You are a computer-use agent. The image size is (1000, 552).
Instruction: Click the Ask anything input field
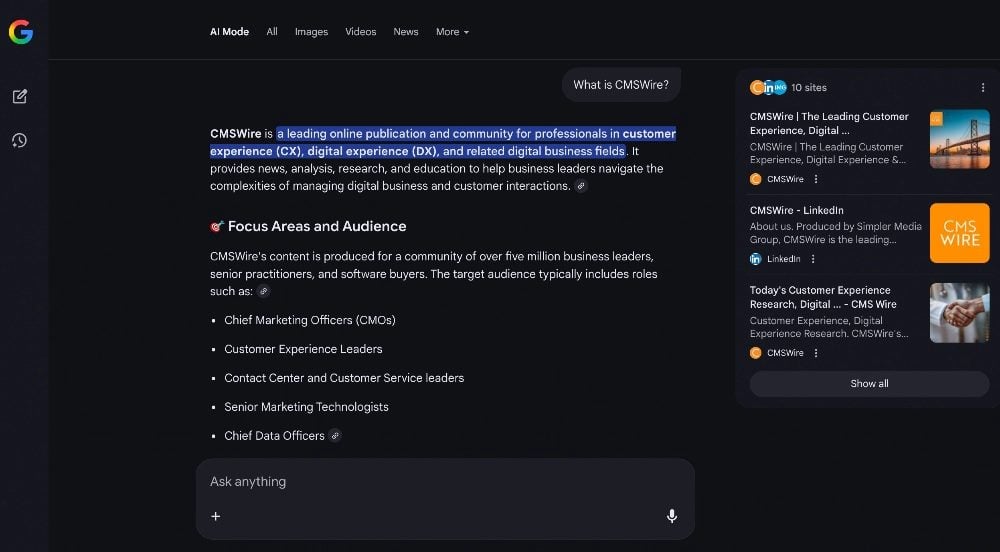pyautogui.click(x=445, y=482)
